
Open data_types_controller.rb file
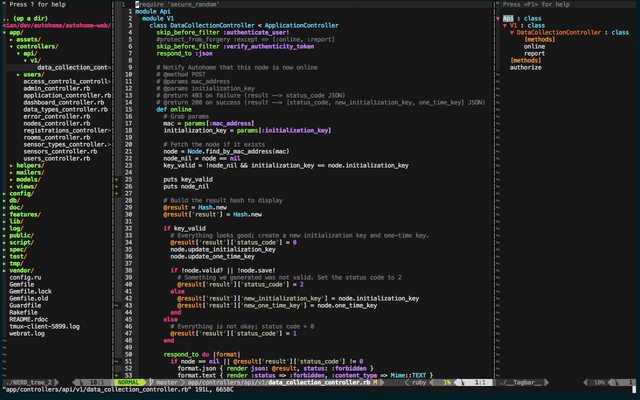pos(65,109)
